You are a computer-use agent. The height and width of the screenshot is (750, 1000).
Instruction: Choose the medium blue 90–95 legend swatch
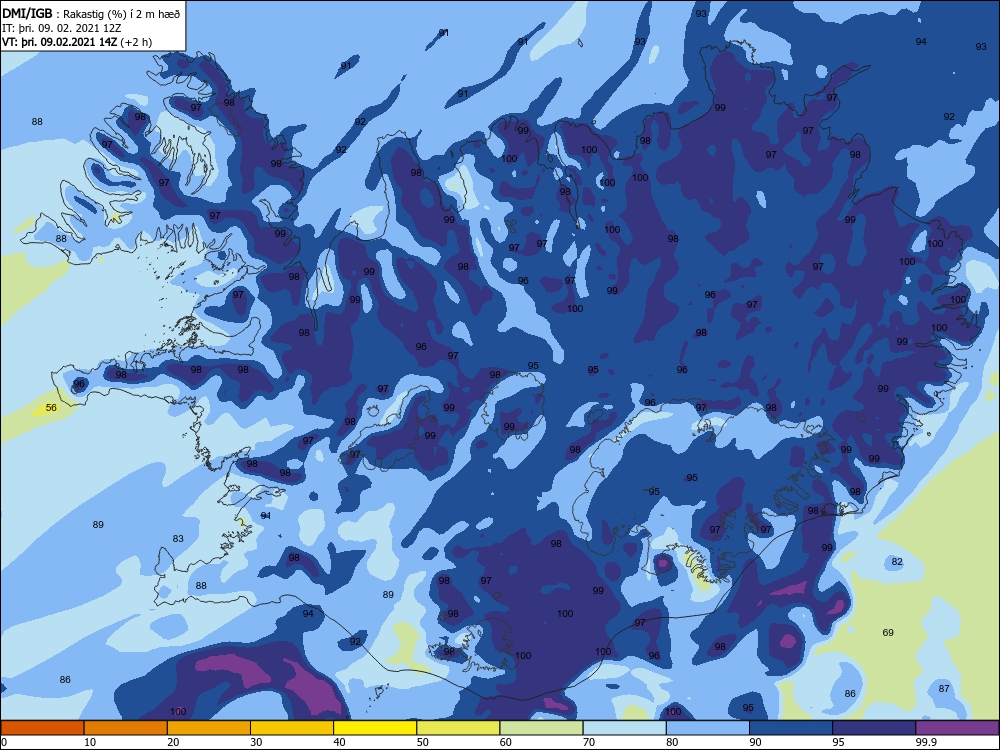pos(791,728)
